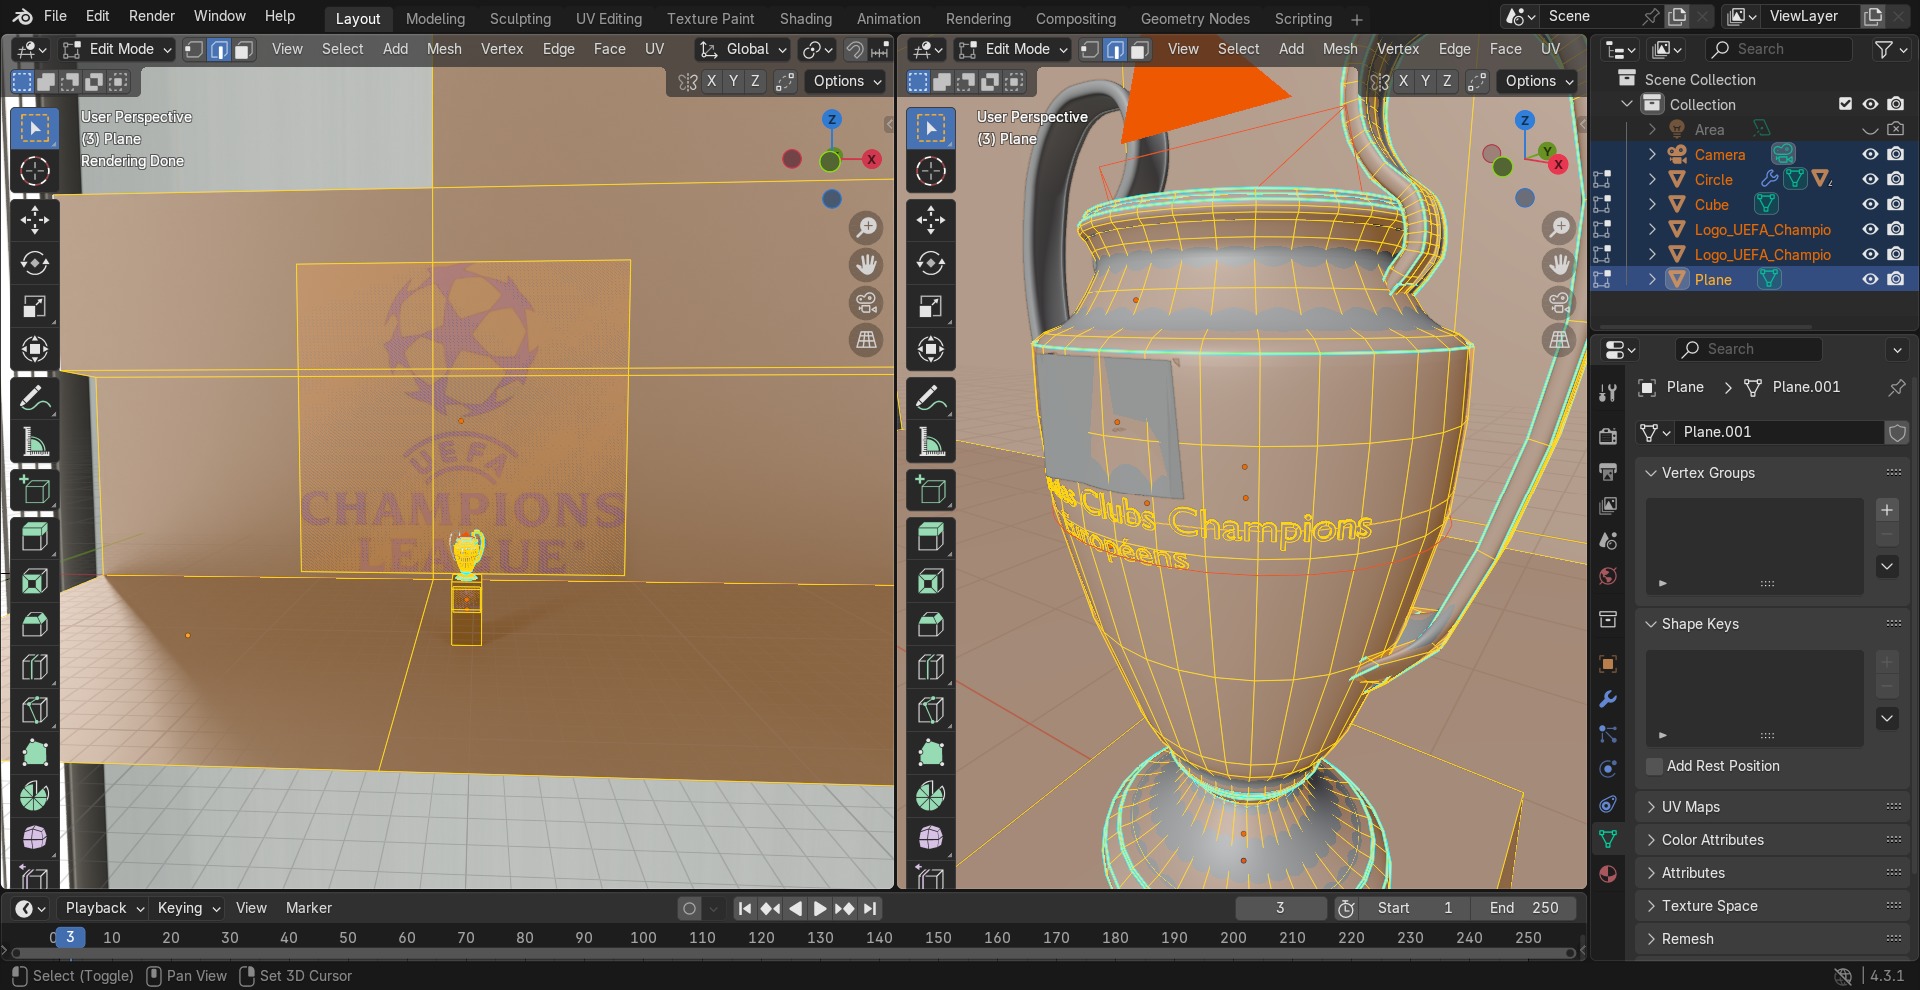Open the Playback dropdown
1920x990 pixels.
[104, 908]
